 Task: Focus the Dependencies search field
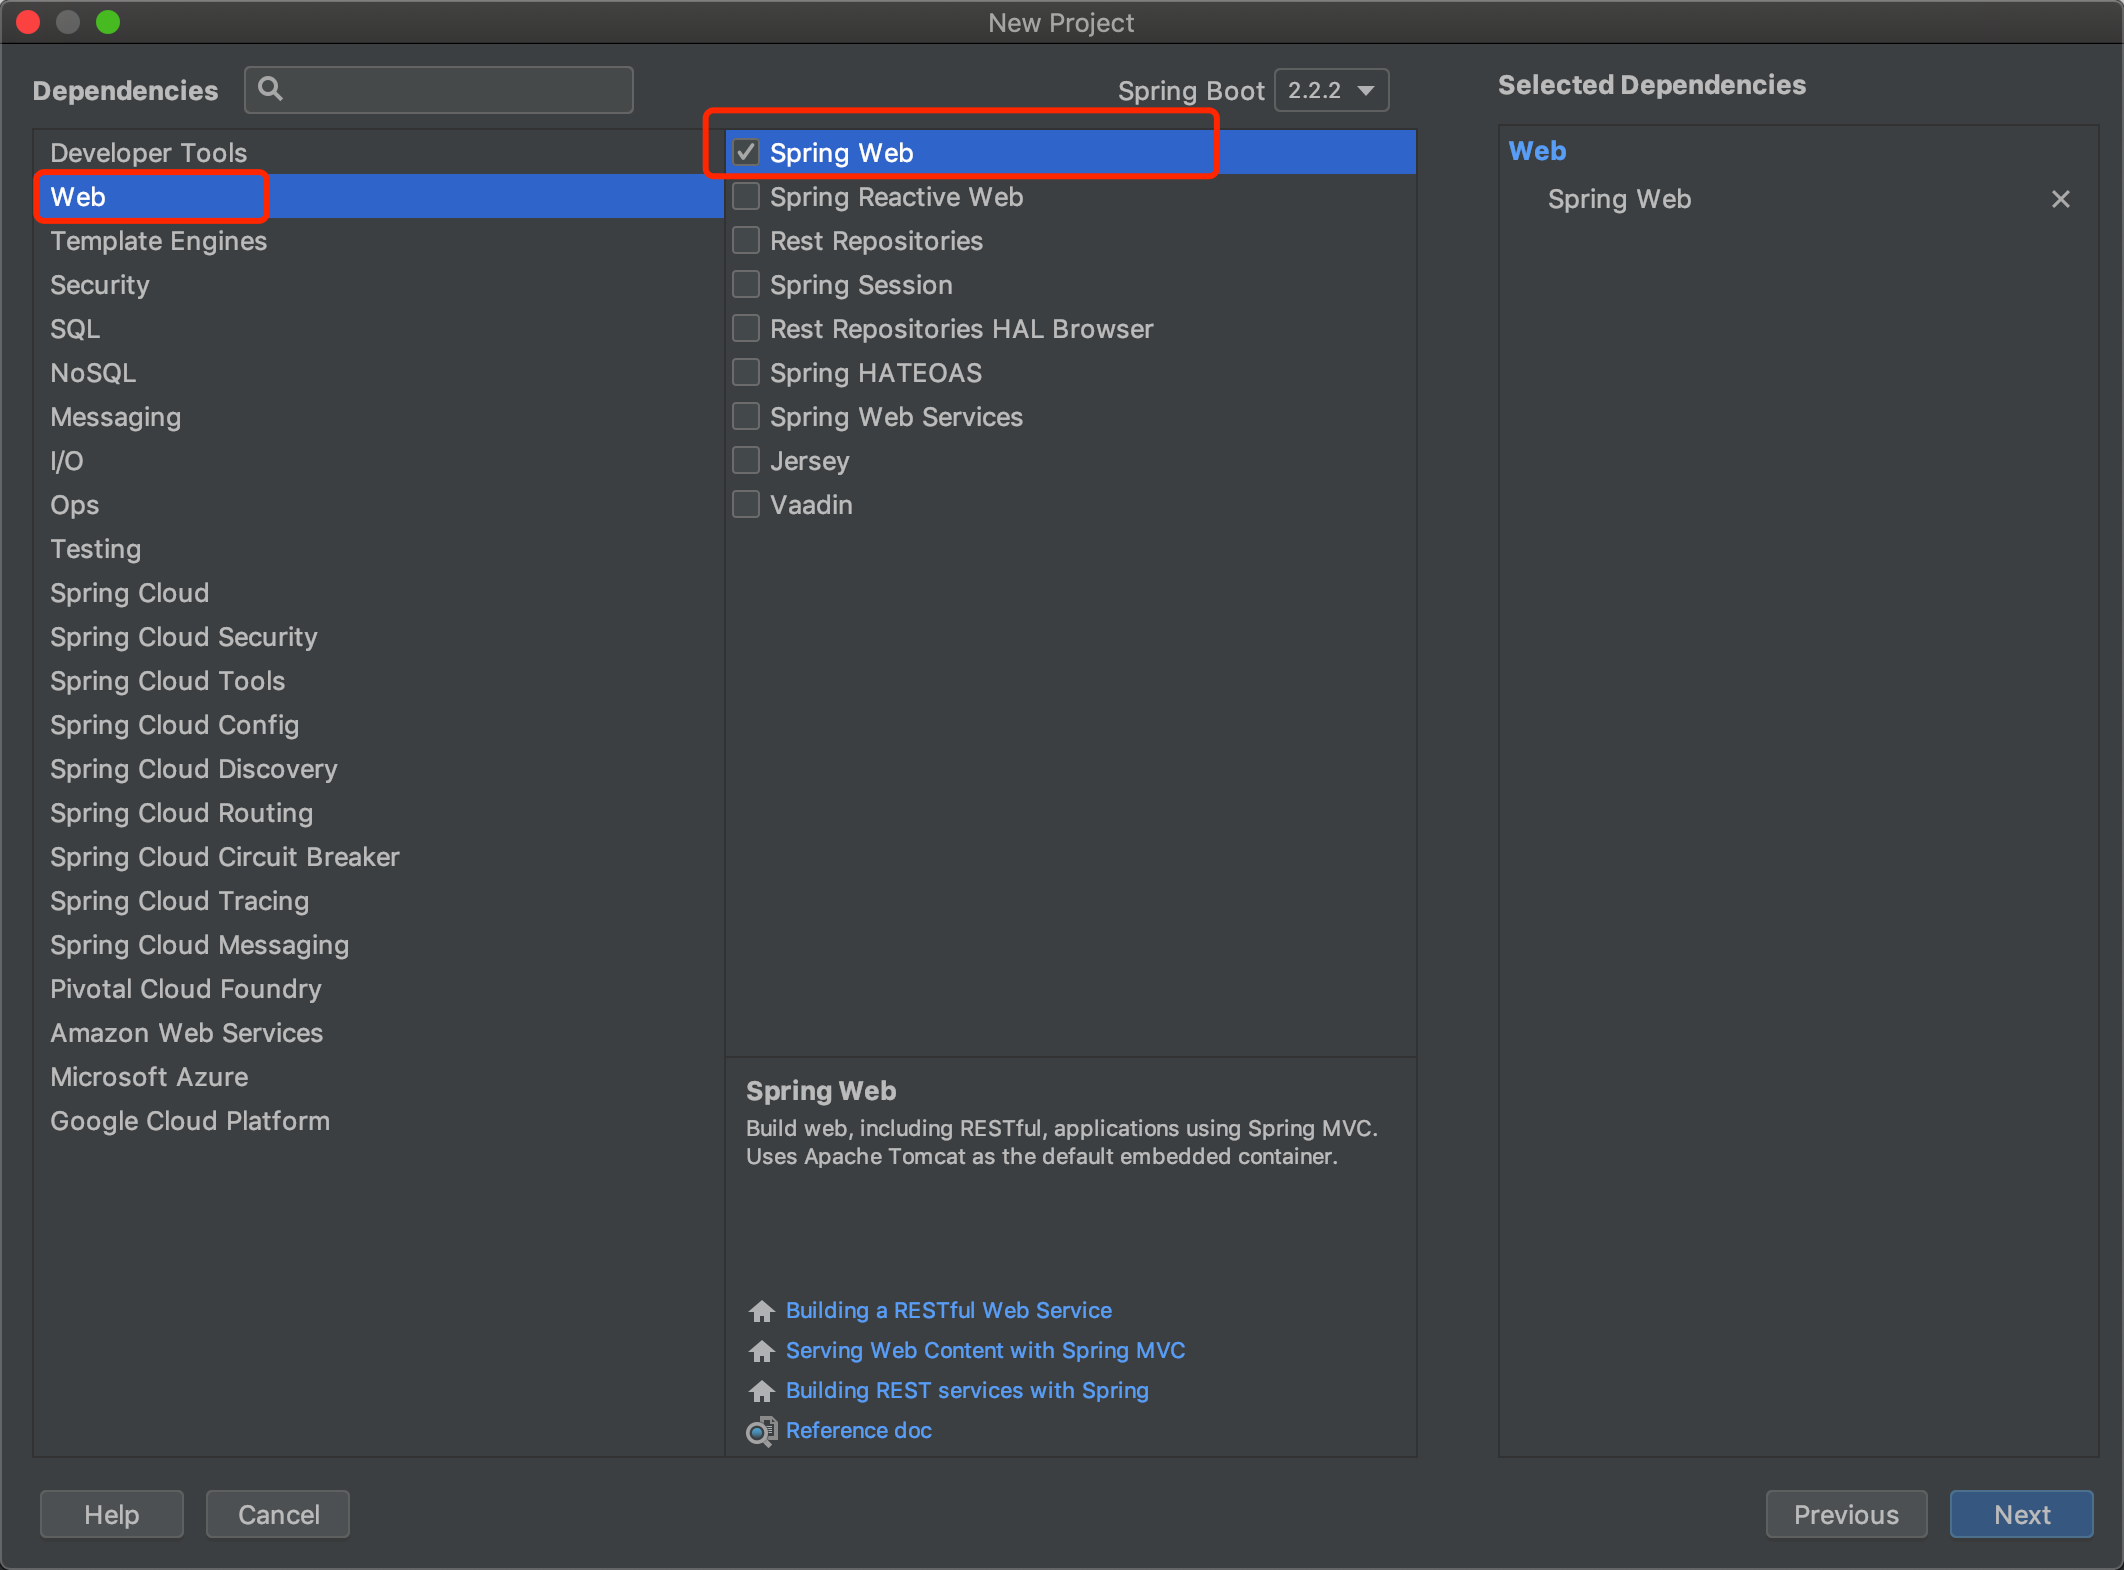pos(439,90)
